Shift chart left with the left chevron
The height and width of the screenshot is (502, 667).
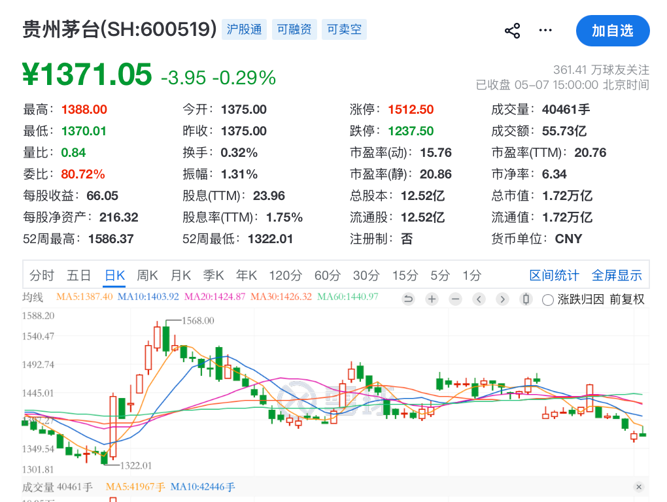tap(479, 299)
